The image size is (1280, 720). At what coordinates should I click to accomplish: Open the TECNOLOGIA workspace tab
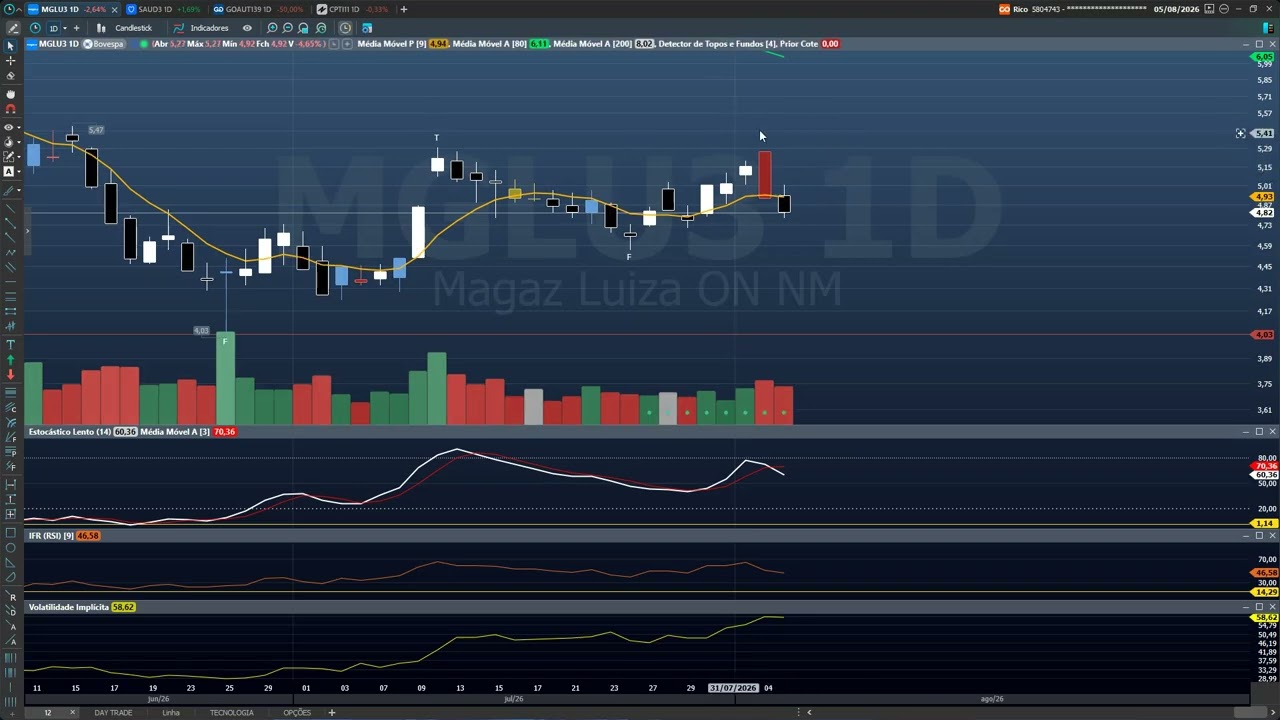click(x=231, y=713)
